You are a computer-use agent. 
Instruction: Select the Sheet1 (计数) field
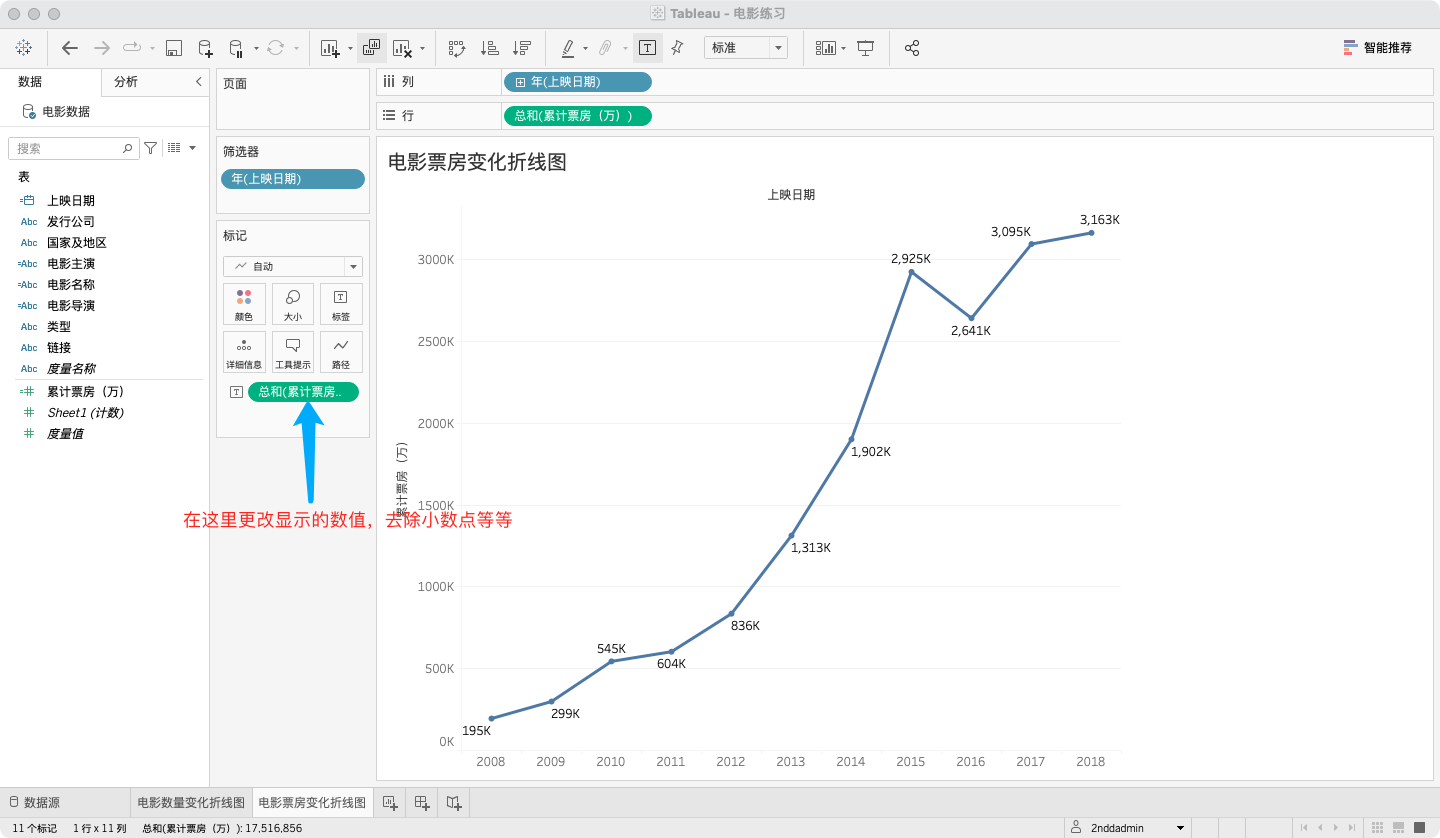[x=85, y=413]
